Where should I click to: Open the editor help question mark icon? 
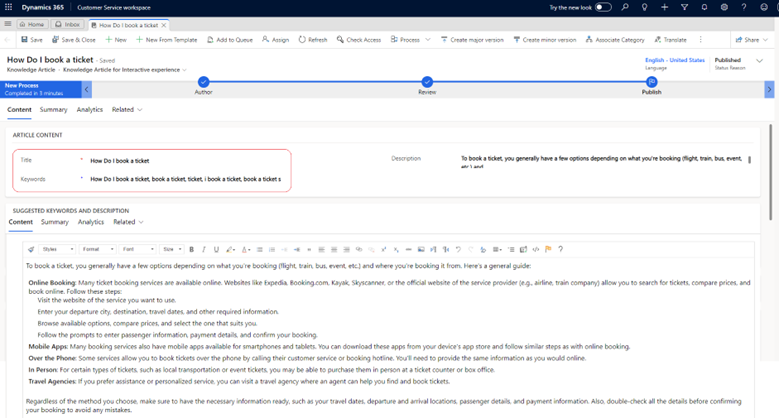[x=561, y=250]
